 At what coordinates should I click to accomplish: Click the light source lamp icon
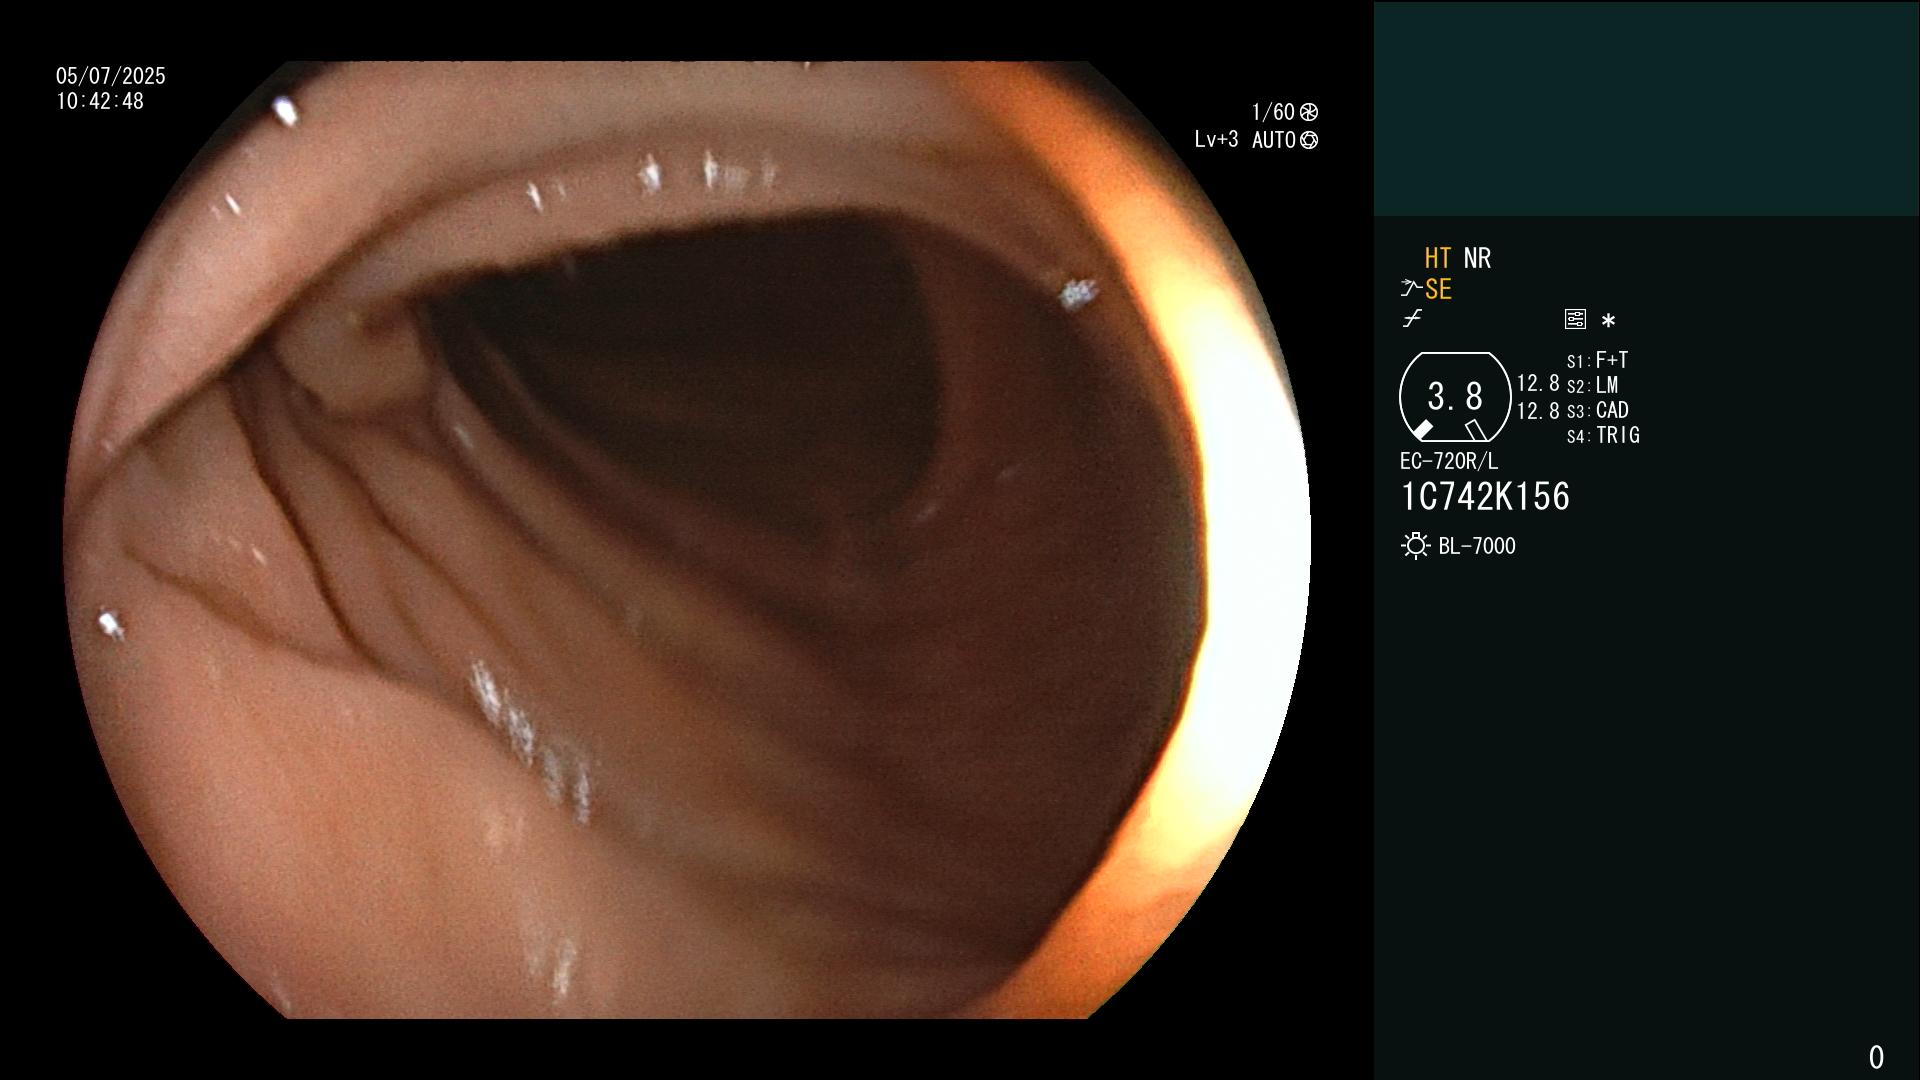tap(1415, 546)
